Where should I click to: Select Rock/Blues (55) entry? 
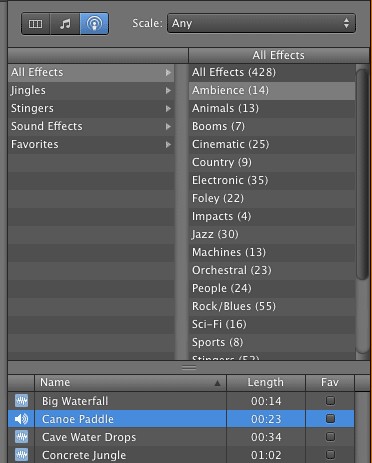coord(272,306)
